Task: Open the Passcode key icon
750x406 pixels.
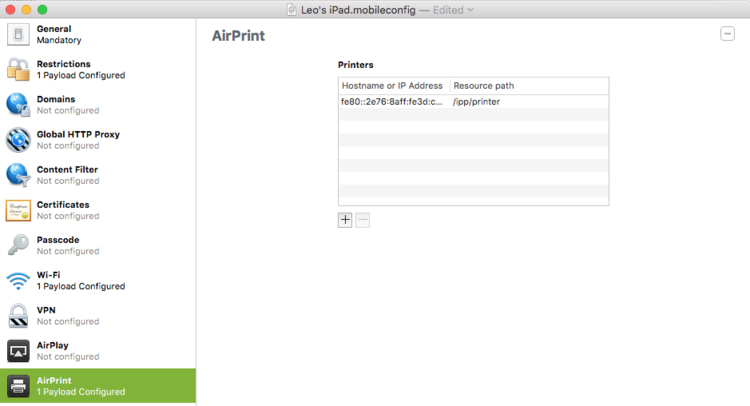Action: (x=18, y=245)
